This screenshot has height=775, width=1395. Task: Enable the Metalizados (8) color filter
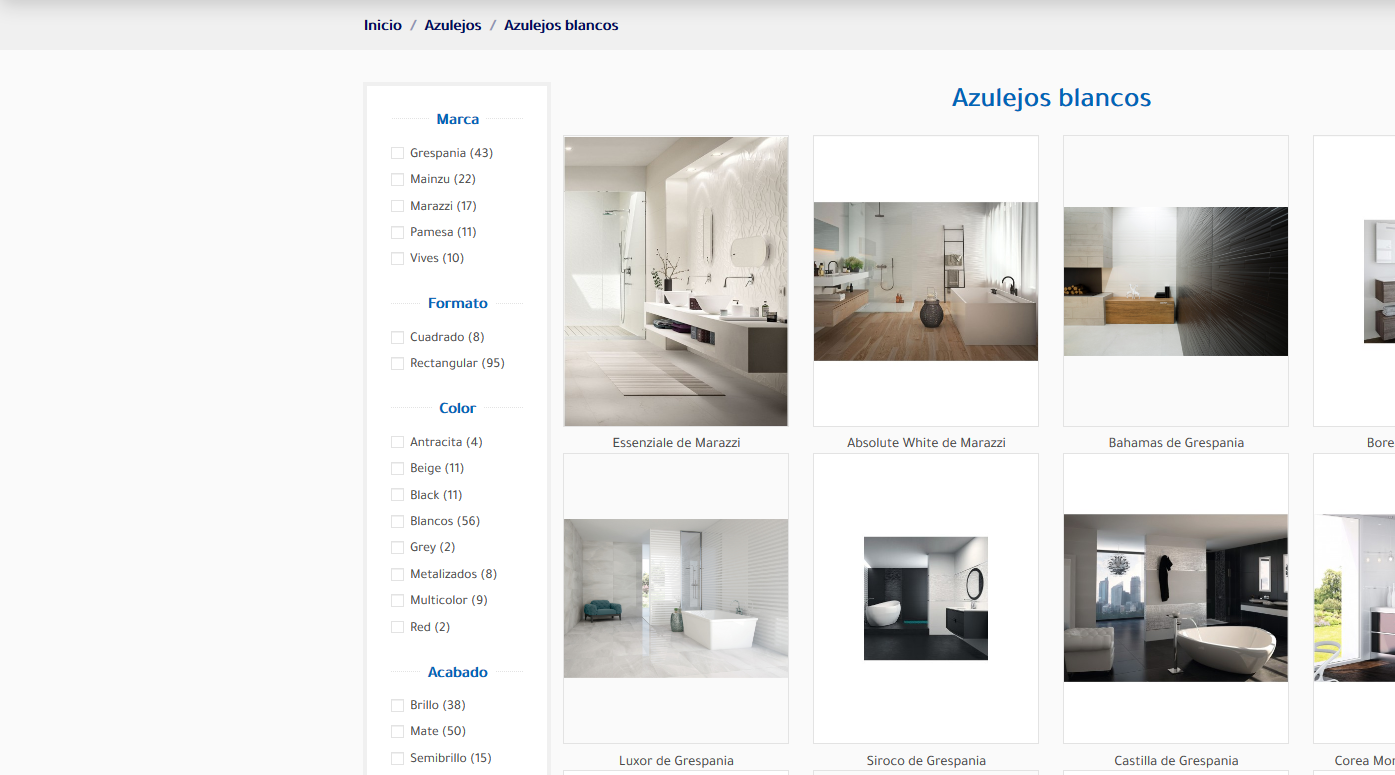click(x=397, y=574)
